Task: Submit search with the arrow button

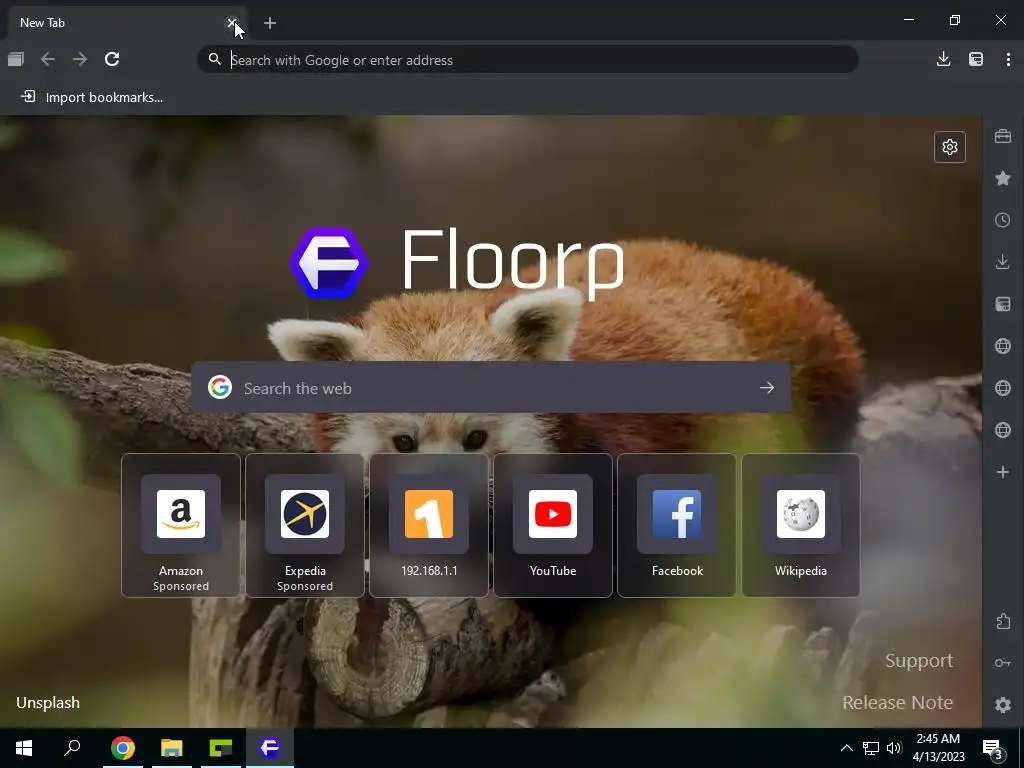Action: (767, 387)
